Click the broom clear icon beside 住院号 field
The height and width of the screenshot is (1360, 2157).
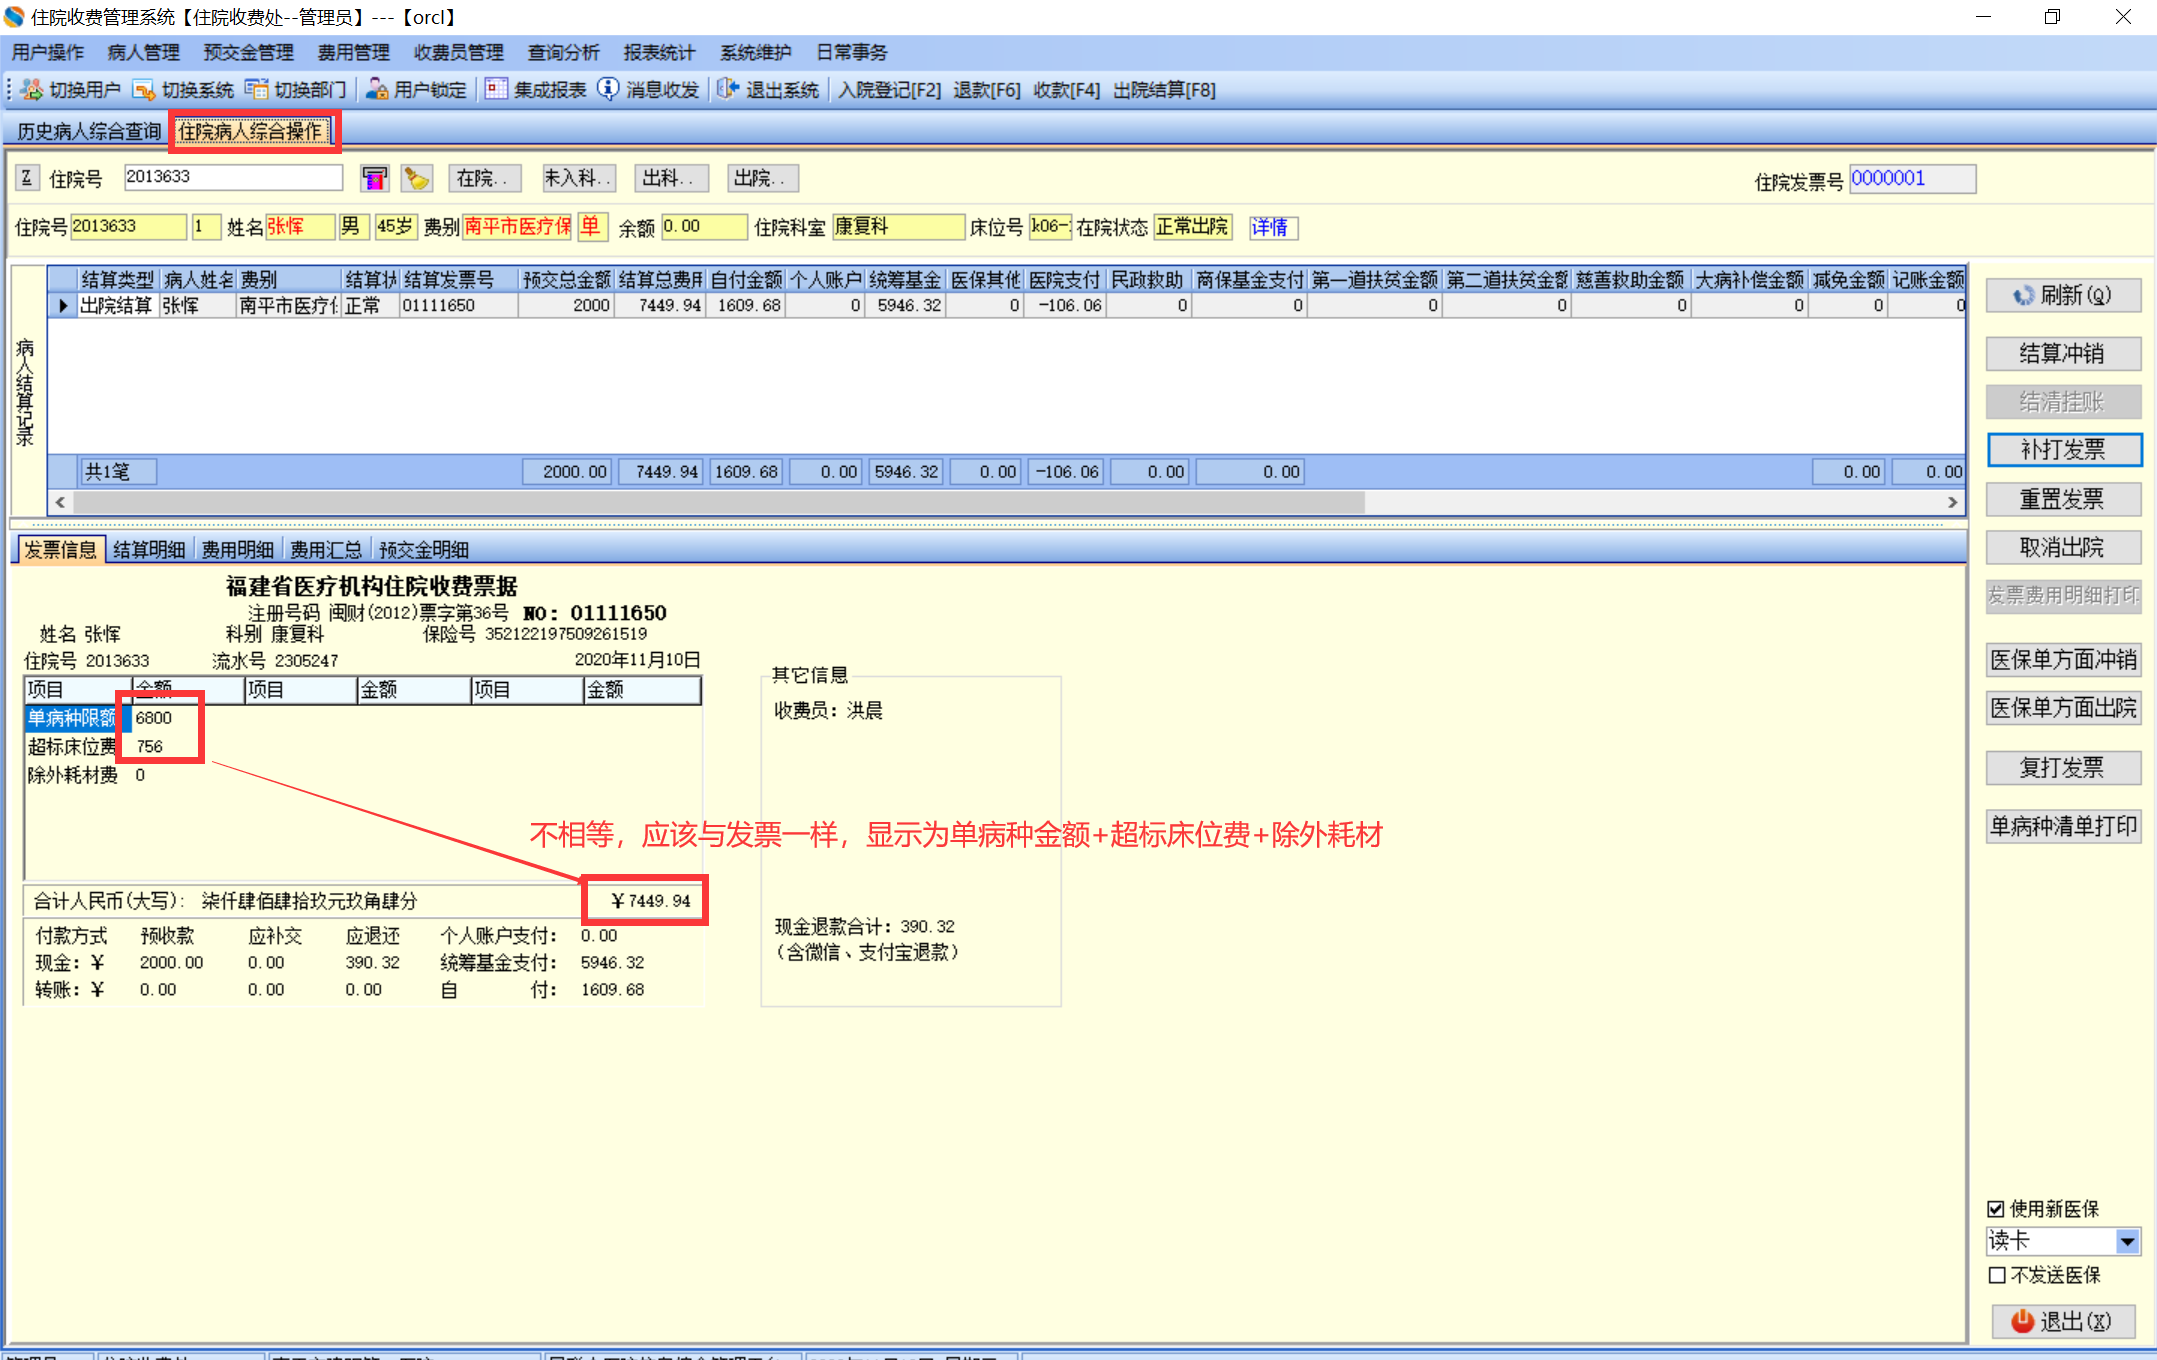[x=416, y=179]
